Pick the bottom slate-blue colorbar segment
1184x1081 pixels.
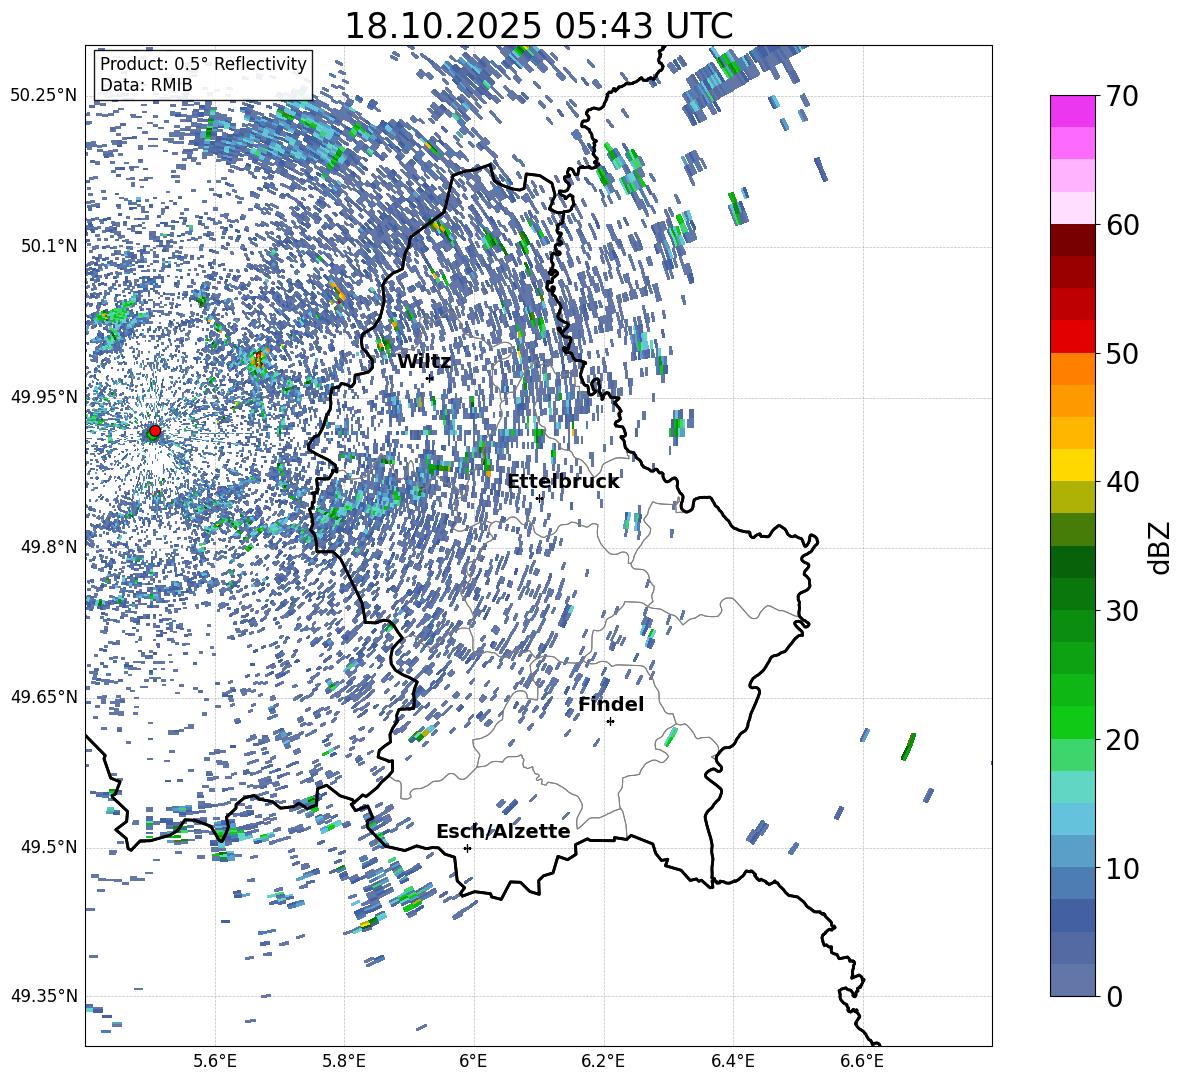click(1072, 980)
